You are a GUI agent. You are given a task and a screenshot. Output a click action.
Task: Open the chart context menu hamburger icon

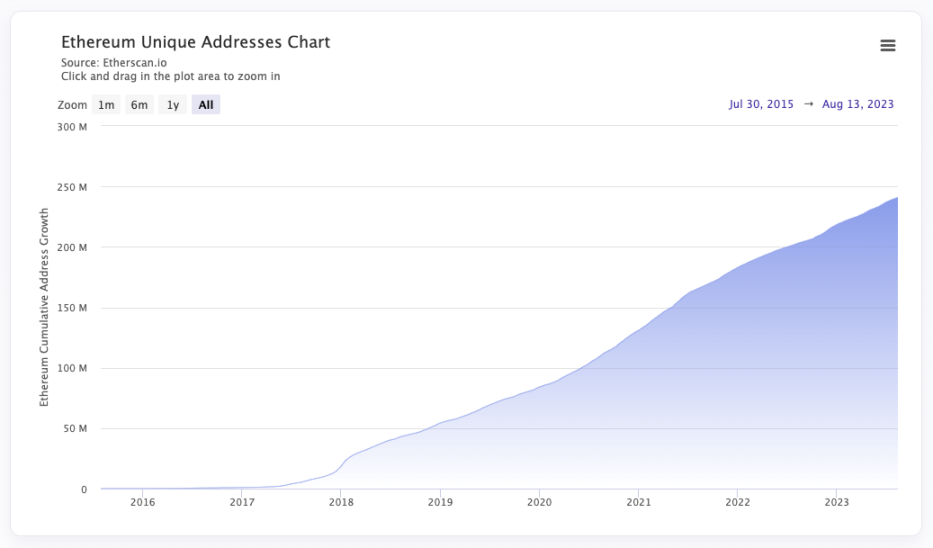point(887,46)
